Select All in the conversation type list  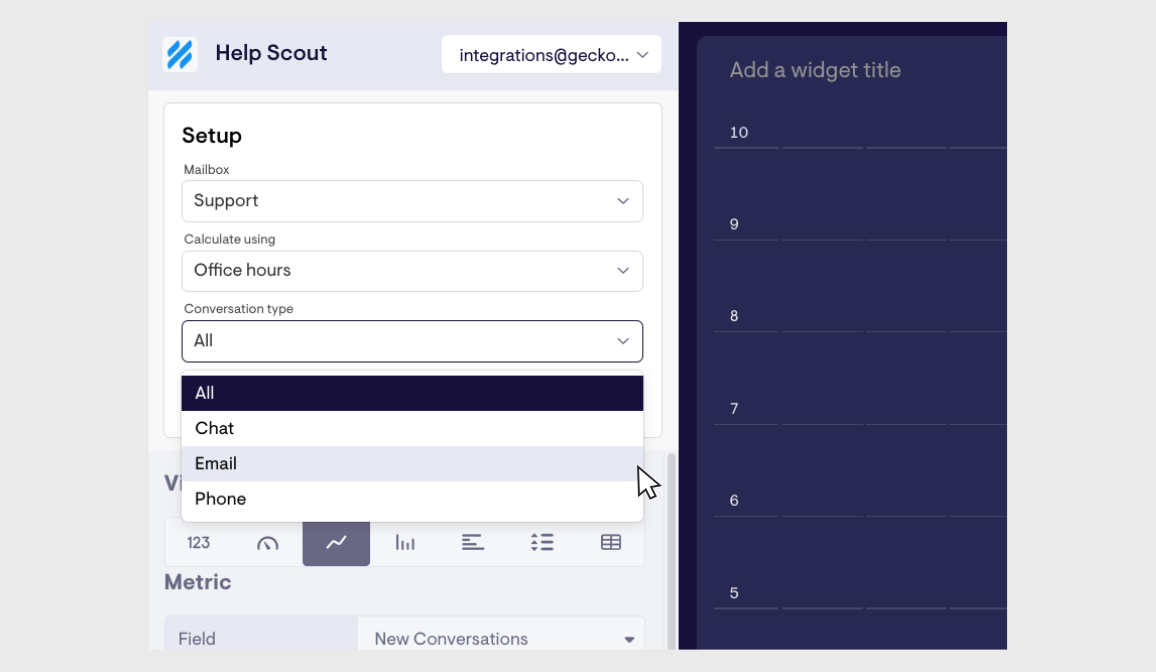pos(412,393)
